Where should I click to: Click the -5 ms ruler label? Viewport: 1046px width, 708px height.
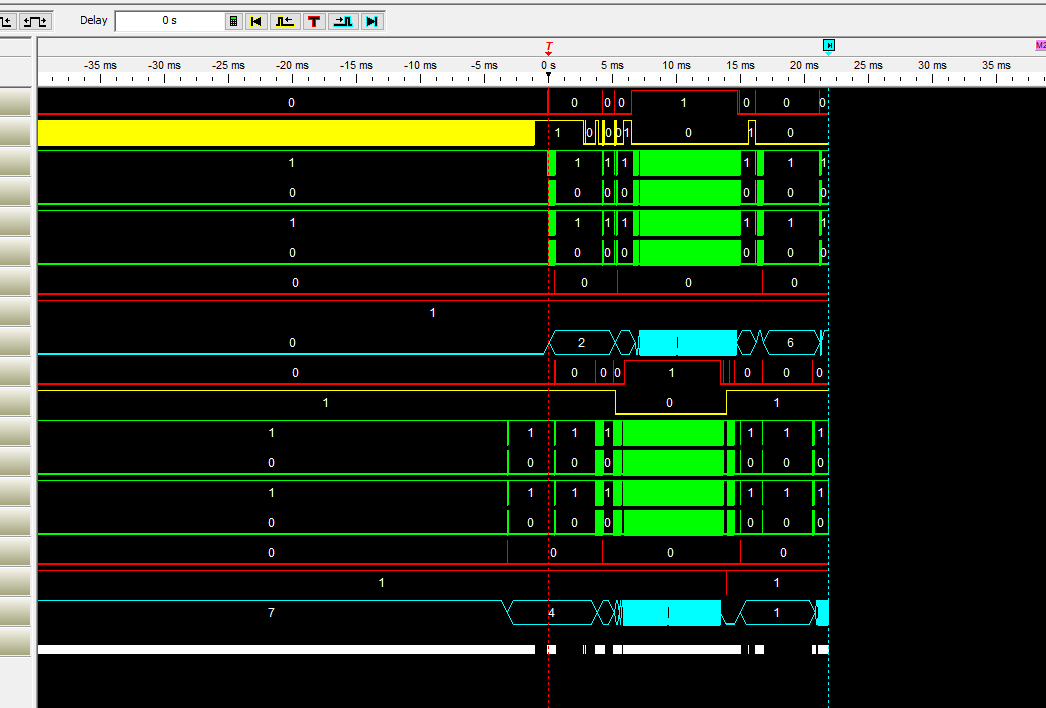pyautogui.click(x=484, y=65)
